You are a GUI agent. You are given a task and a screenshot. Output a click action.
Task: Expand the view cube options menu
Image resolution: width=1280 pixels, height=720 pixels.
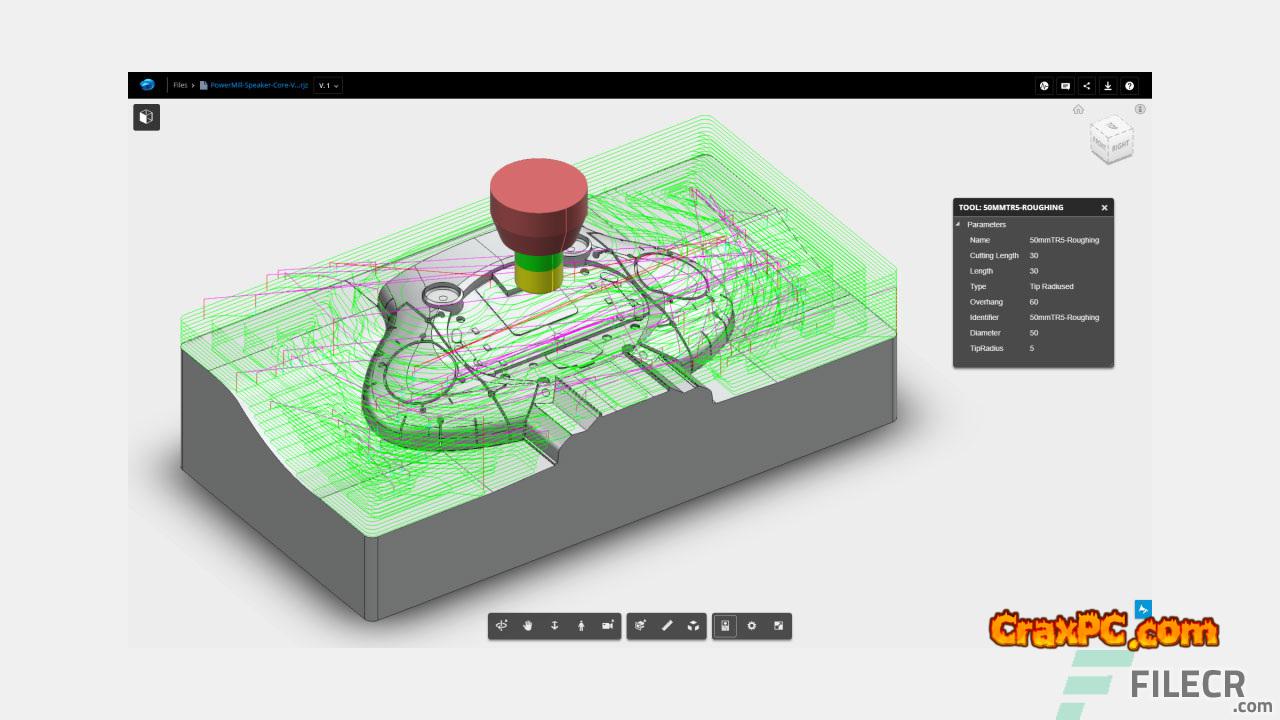(1140, 109)
